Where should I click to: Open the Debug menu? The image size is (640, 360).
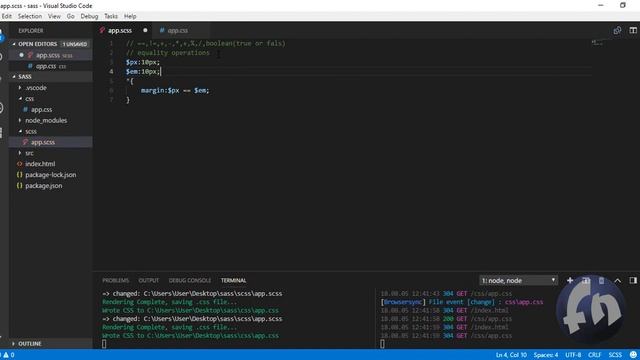[89, 16]
